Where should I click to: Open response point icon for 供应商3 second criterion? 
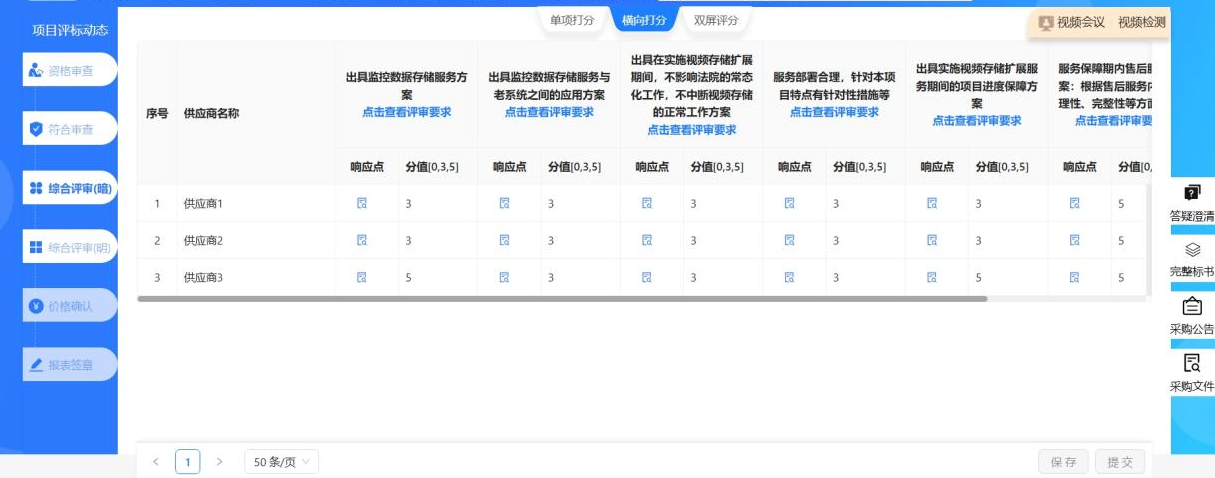pos(505,278)
